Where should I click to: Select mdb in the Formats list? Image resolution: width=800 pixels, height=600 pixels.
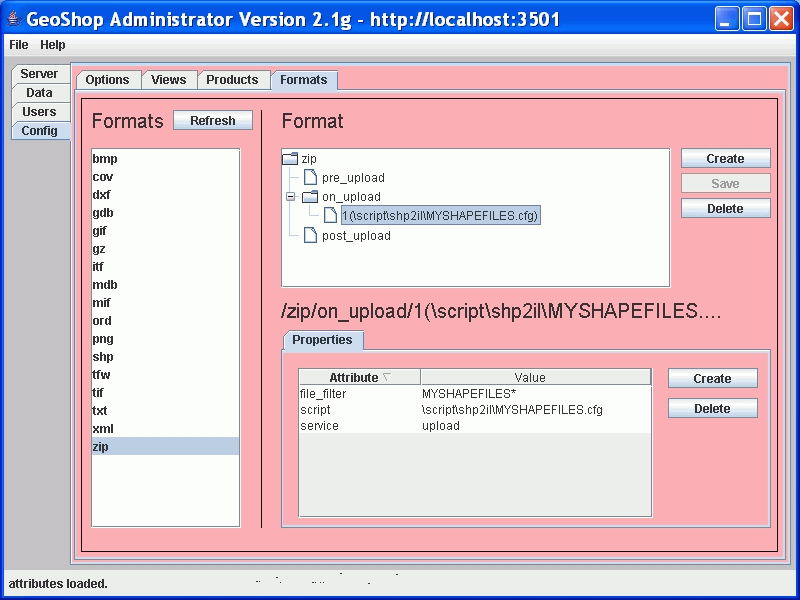point(165,285)
